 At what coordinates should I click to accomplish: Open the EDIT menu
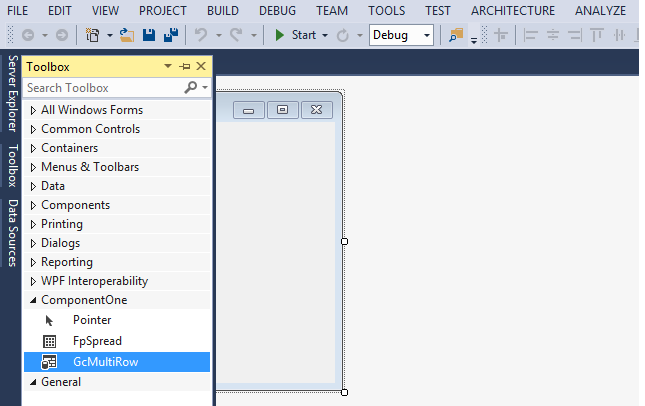click(x=60, y=11)
